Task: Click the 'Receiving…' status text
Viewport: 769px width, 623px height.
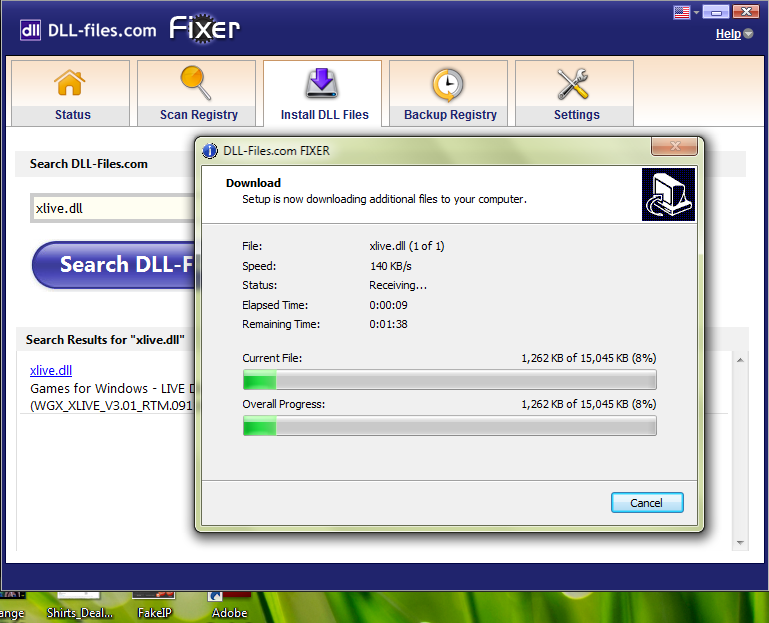Action: pos(398,286)
